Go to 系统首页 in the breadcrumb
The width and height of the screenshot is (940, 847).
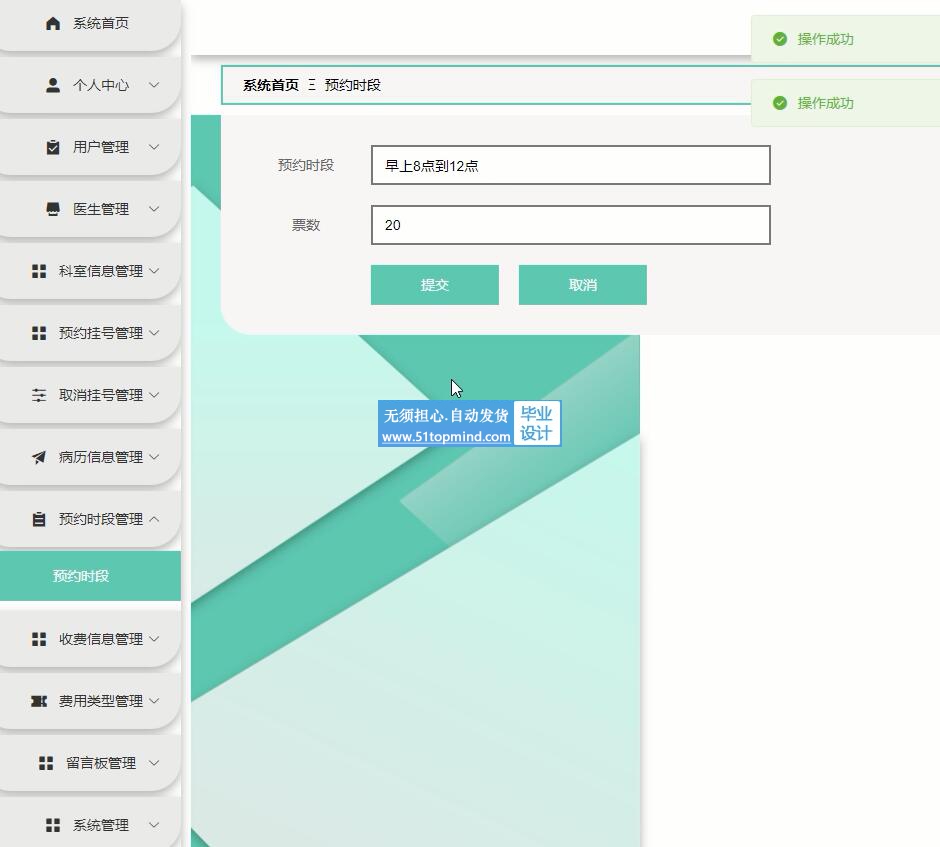[270, 85]
